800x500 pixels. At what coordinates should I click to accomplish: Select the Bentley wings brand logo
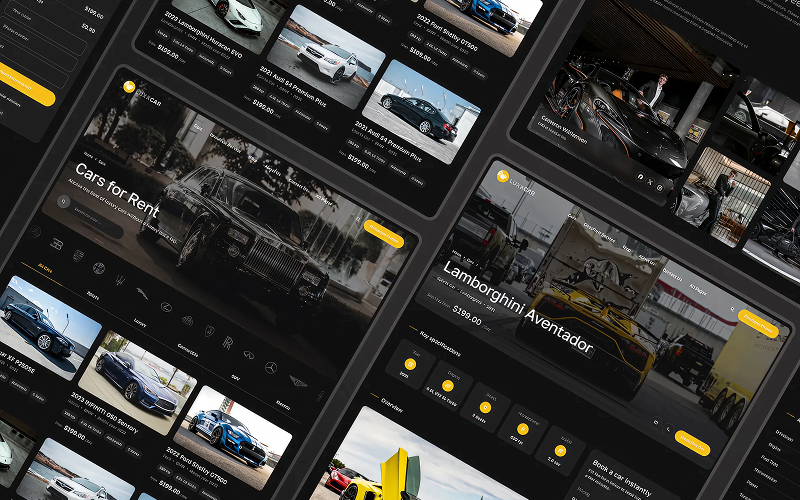(299, 381)
